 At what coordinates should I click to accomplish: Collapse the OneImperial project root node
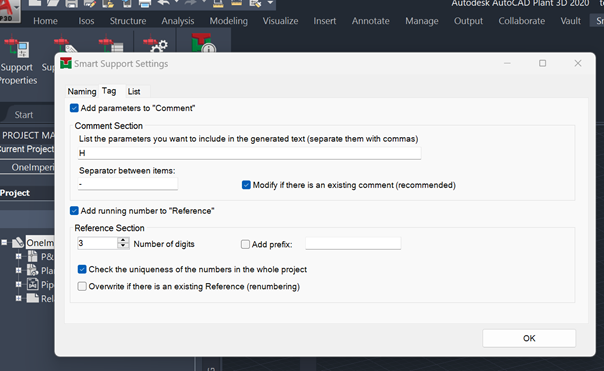coord(4,242)
